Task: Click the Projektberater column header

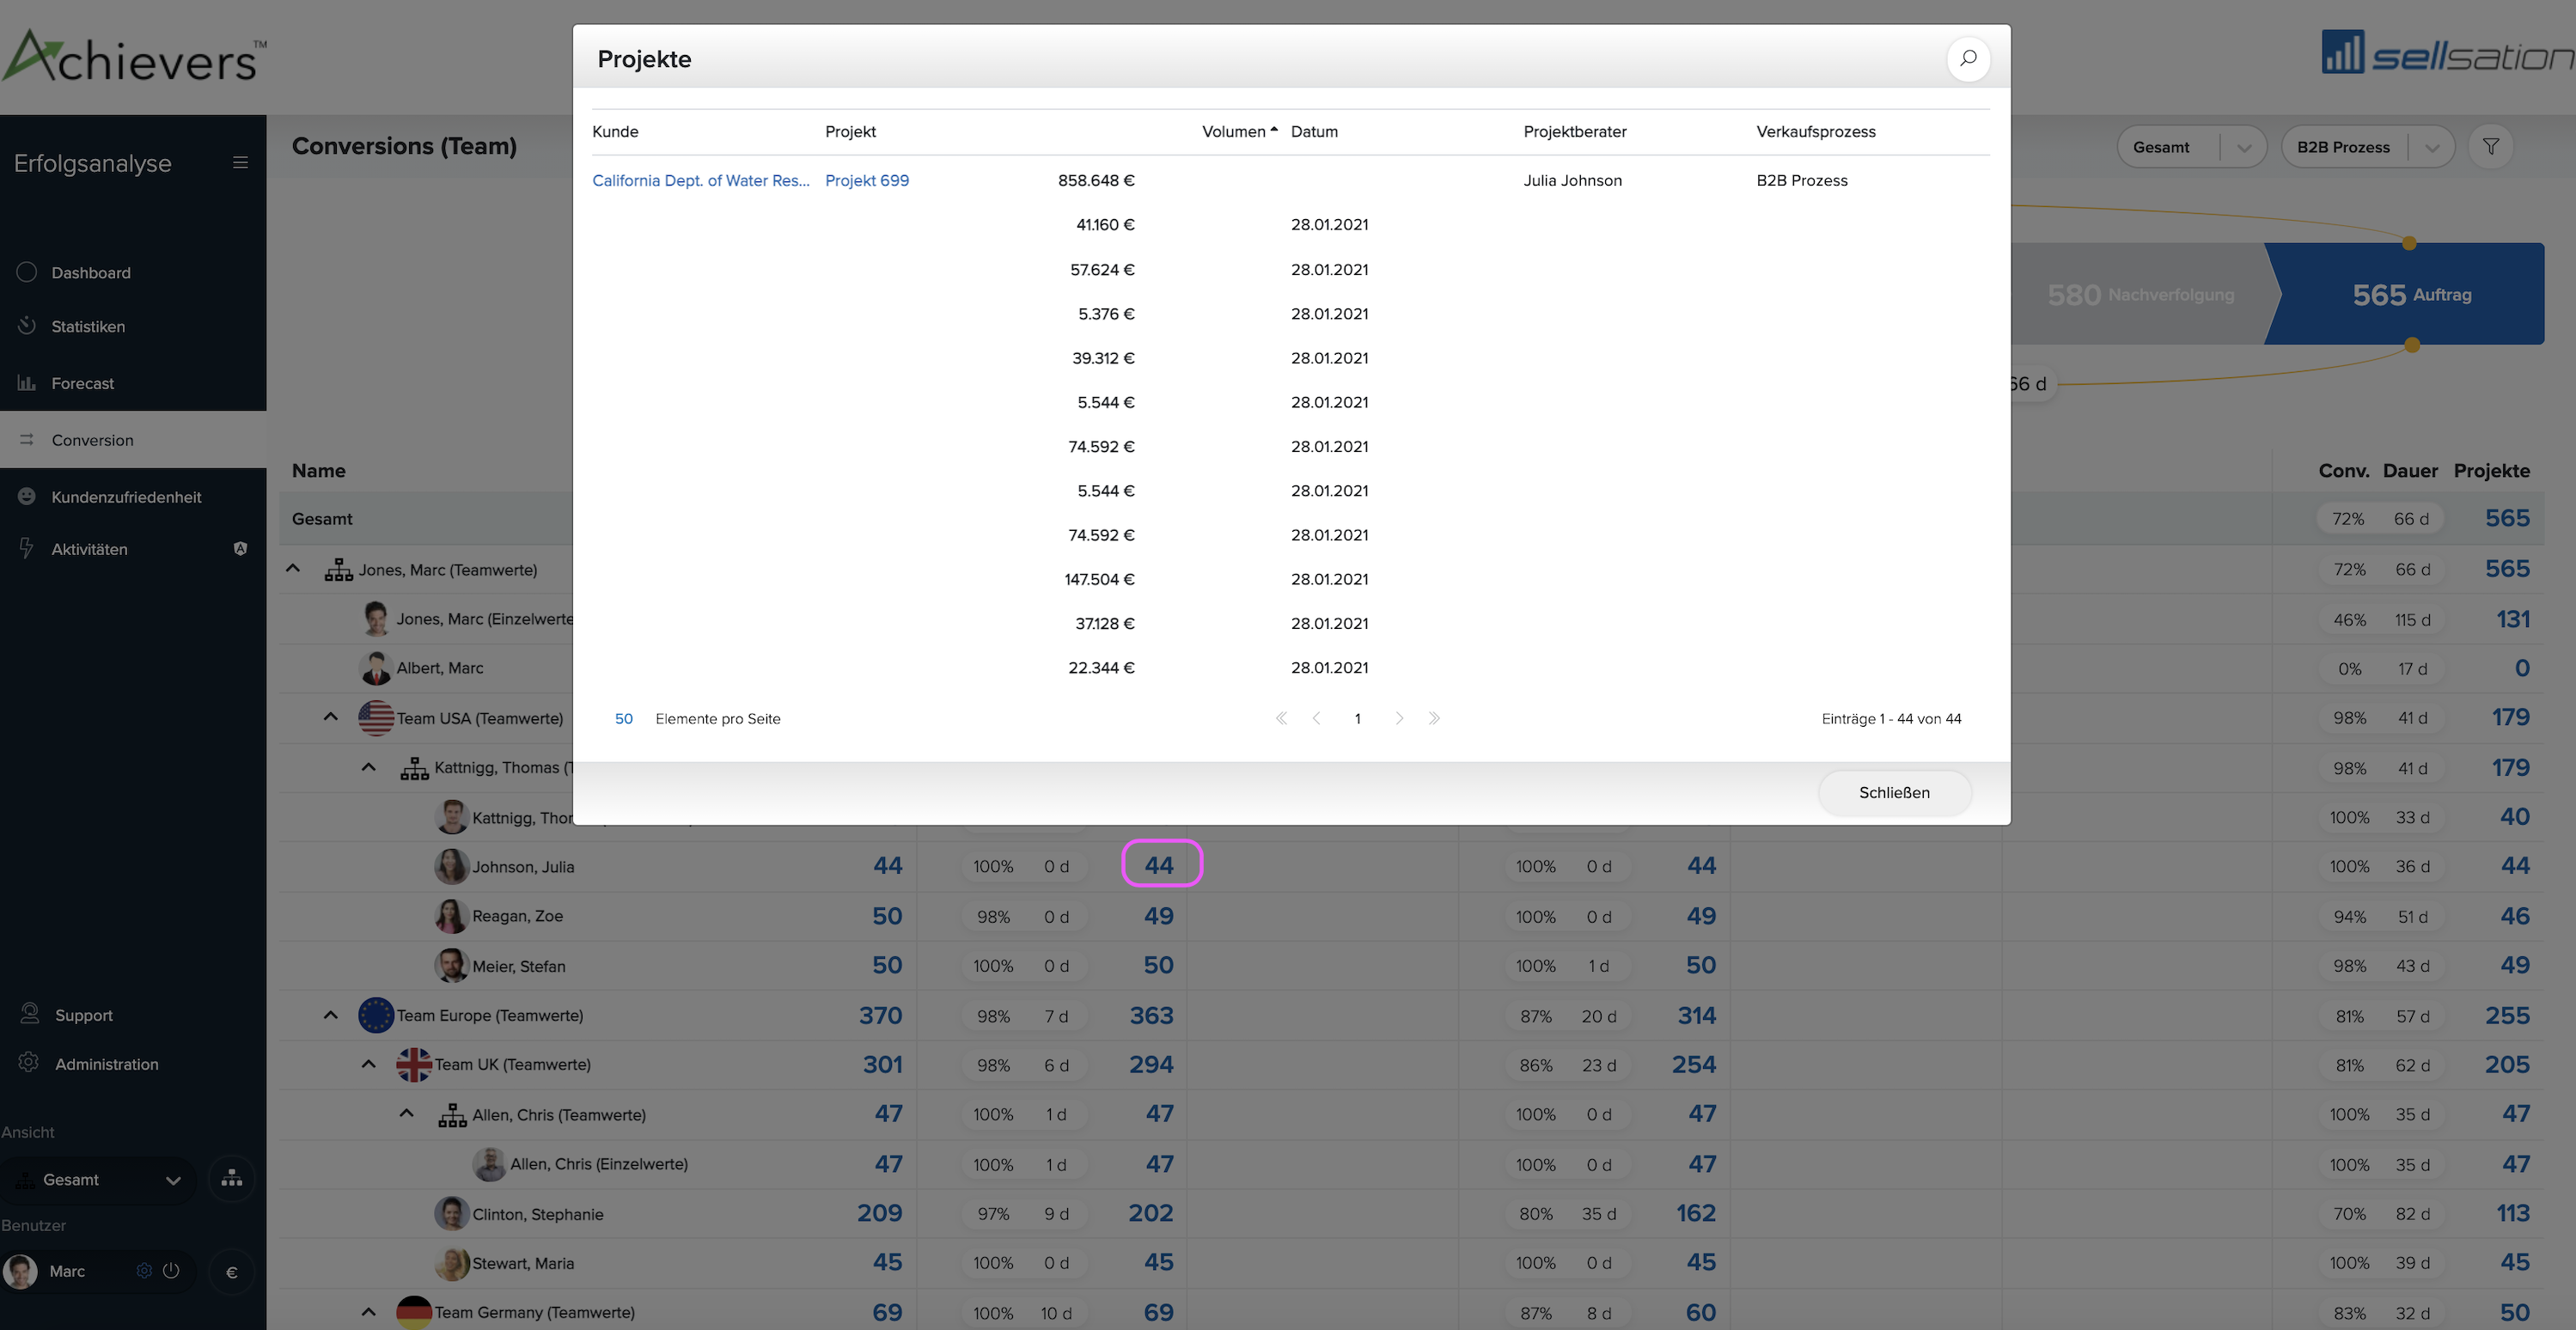Action: [1575, 131]
